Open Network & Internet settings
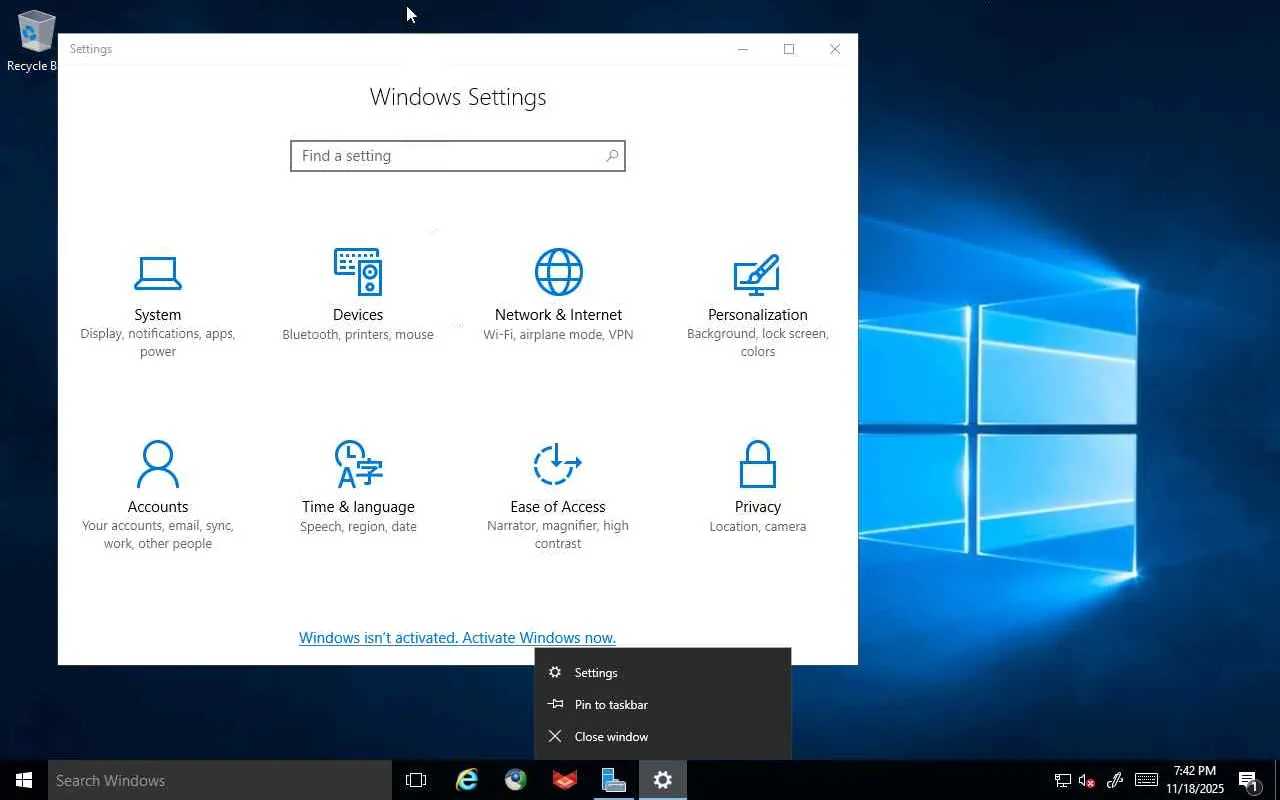Image resolution: width=1280 pixels, height=800 pixels. coord(558,296)
